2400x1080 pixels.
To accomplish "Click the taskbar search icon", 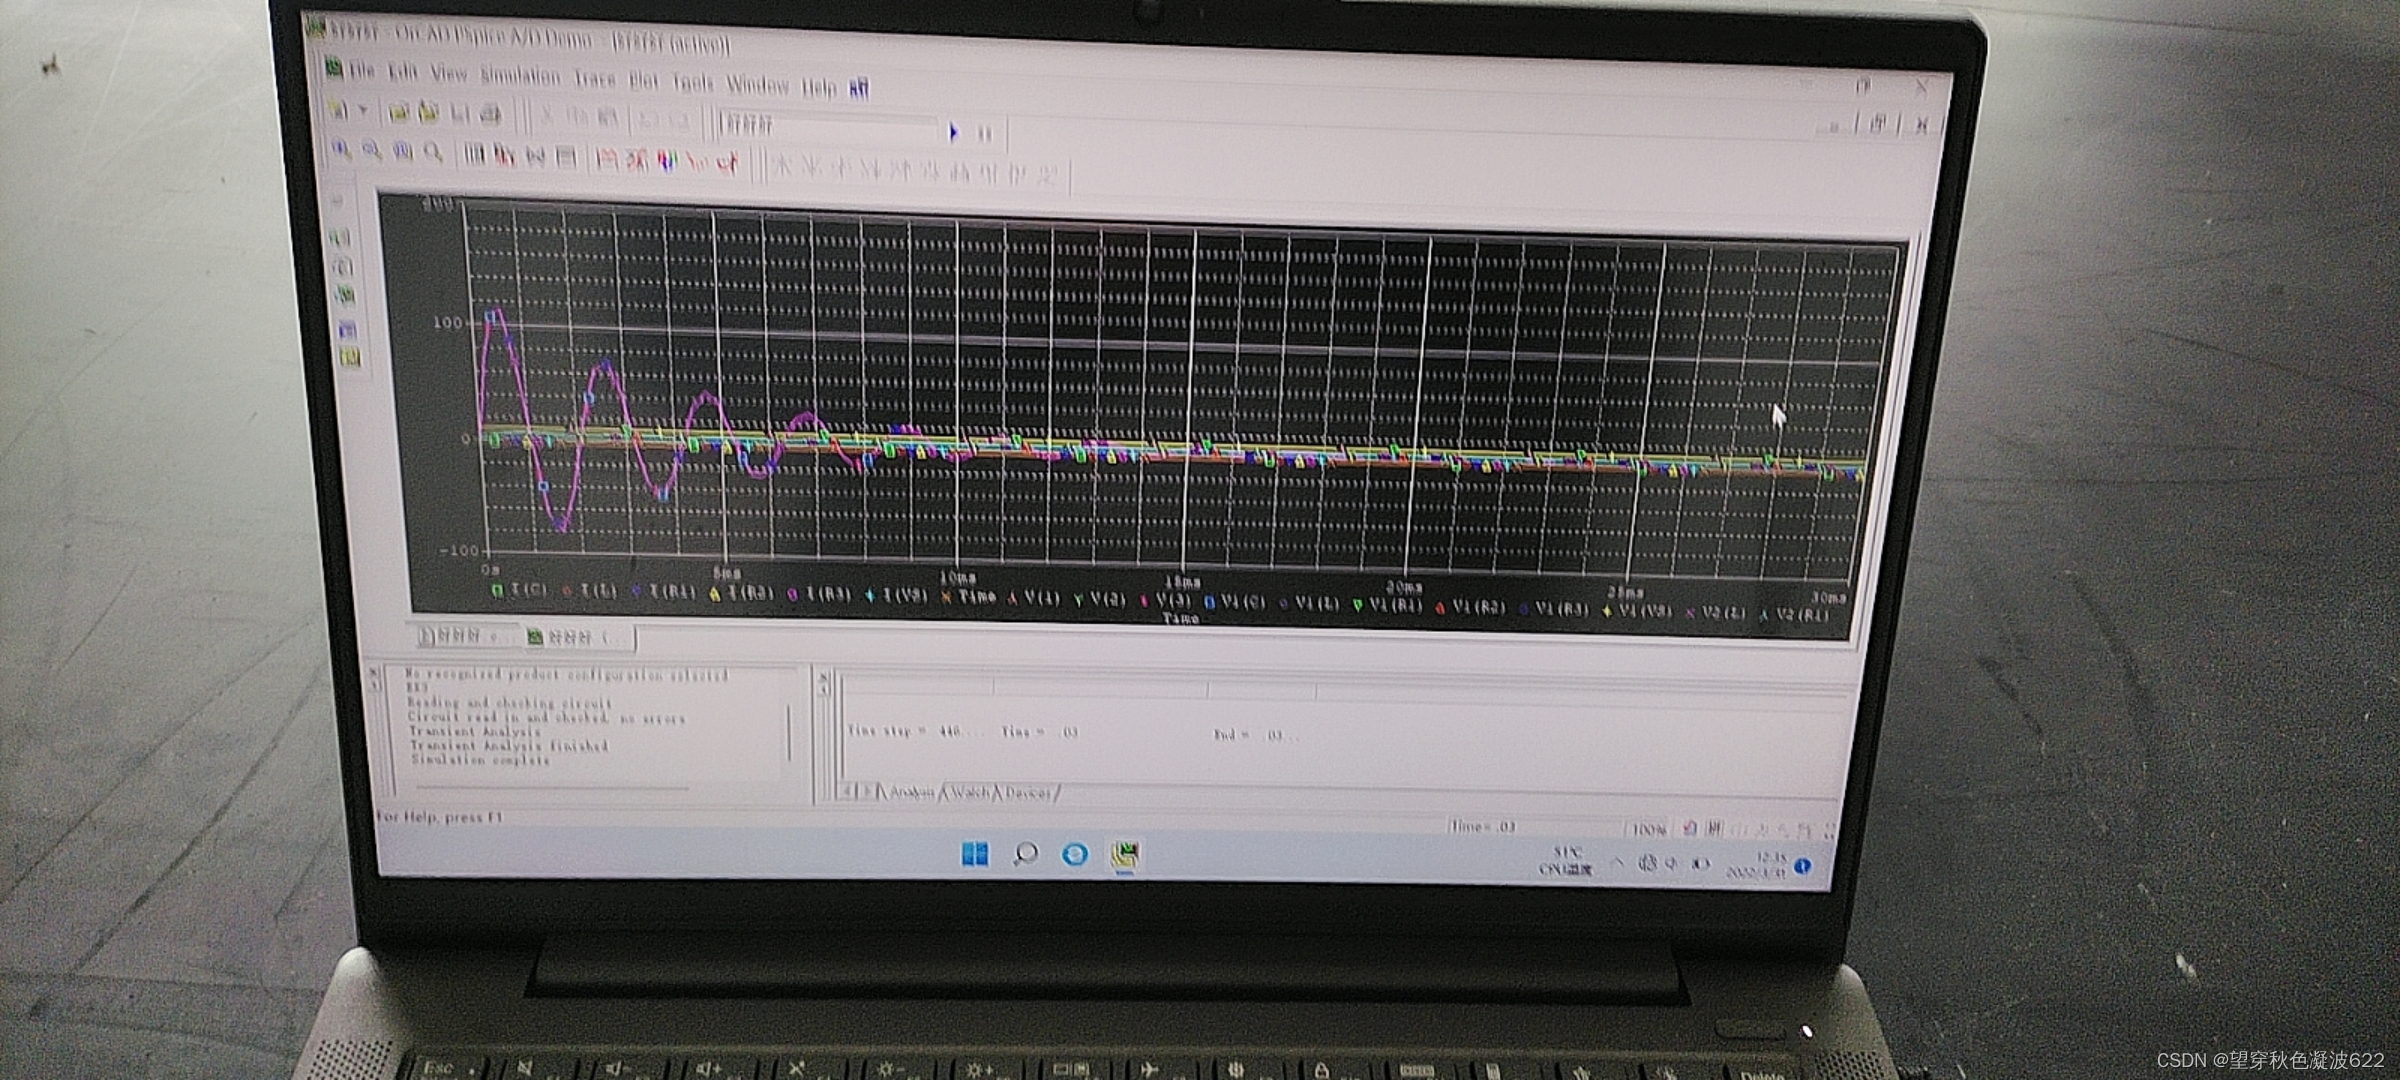I will (x=1025, y=853).
